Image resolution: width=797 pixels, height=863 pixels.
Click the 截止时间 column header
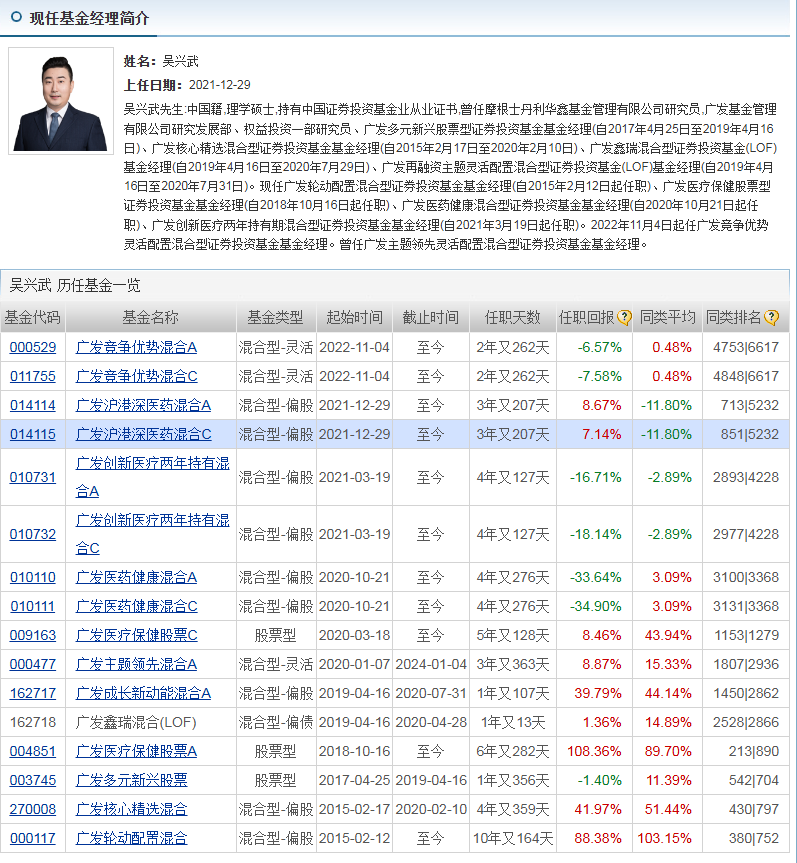(x=431, y=318)
